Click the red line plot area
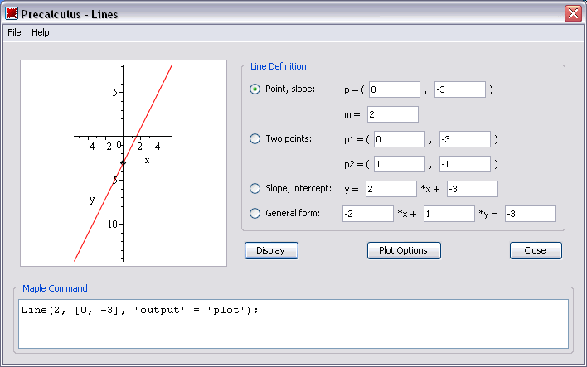The image size is (587, 367). pos(124,163)
